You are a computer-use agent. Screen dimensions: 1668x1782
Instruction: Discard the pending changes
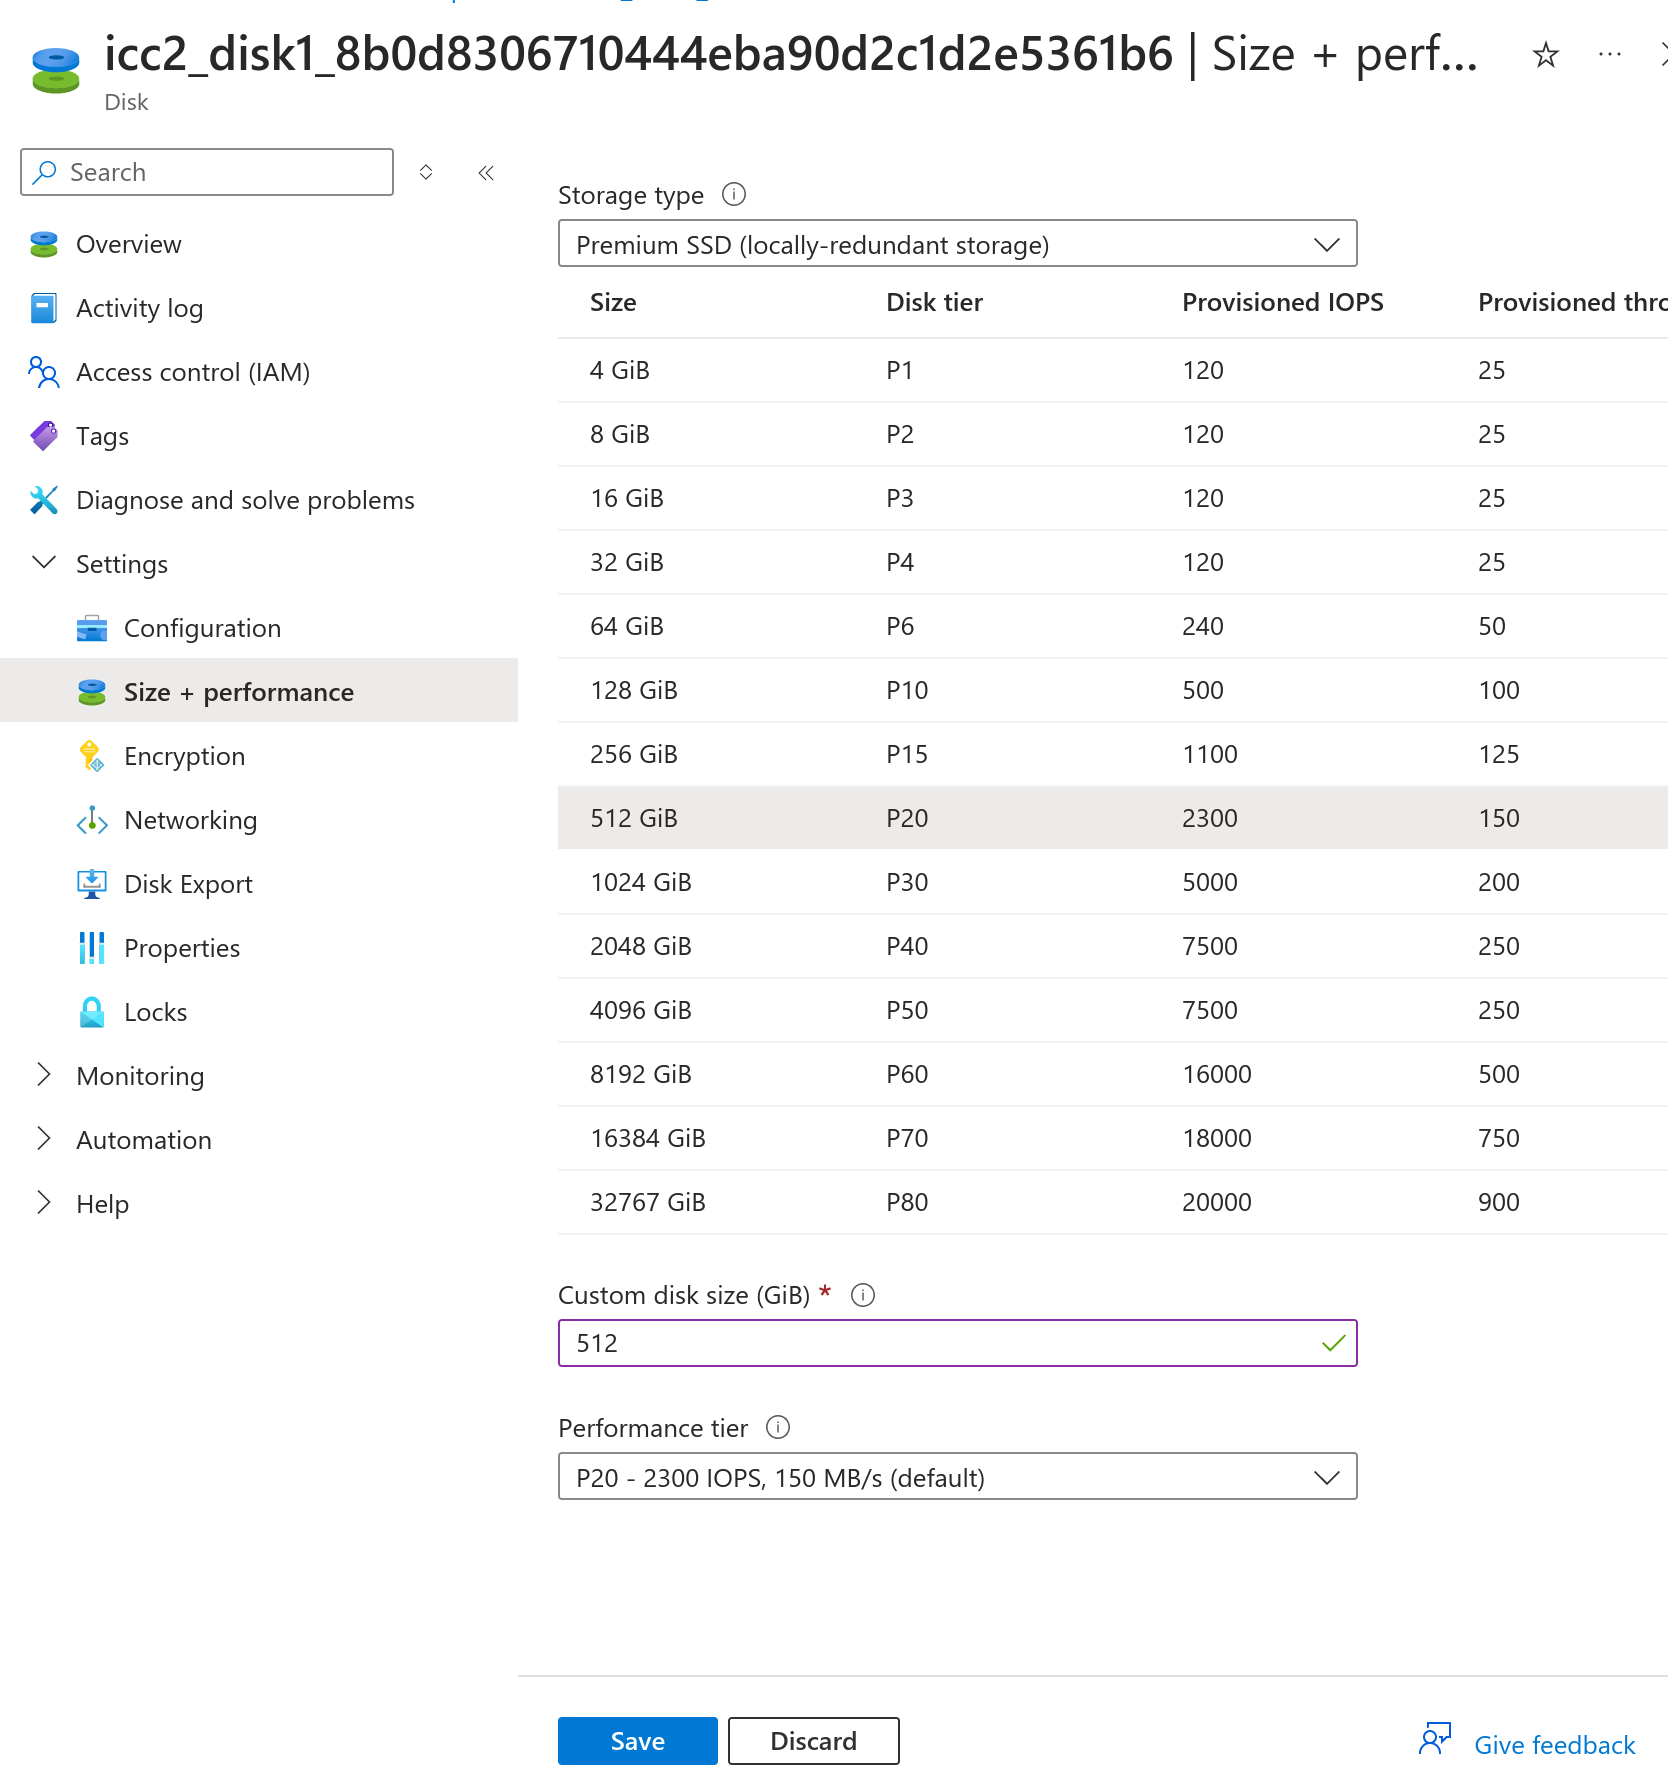point(813,1741)
